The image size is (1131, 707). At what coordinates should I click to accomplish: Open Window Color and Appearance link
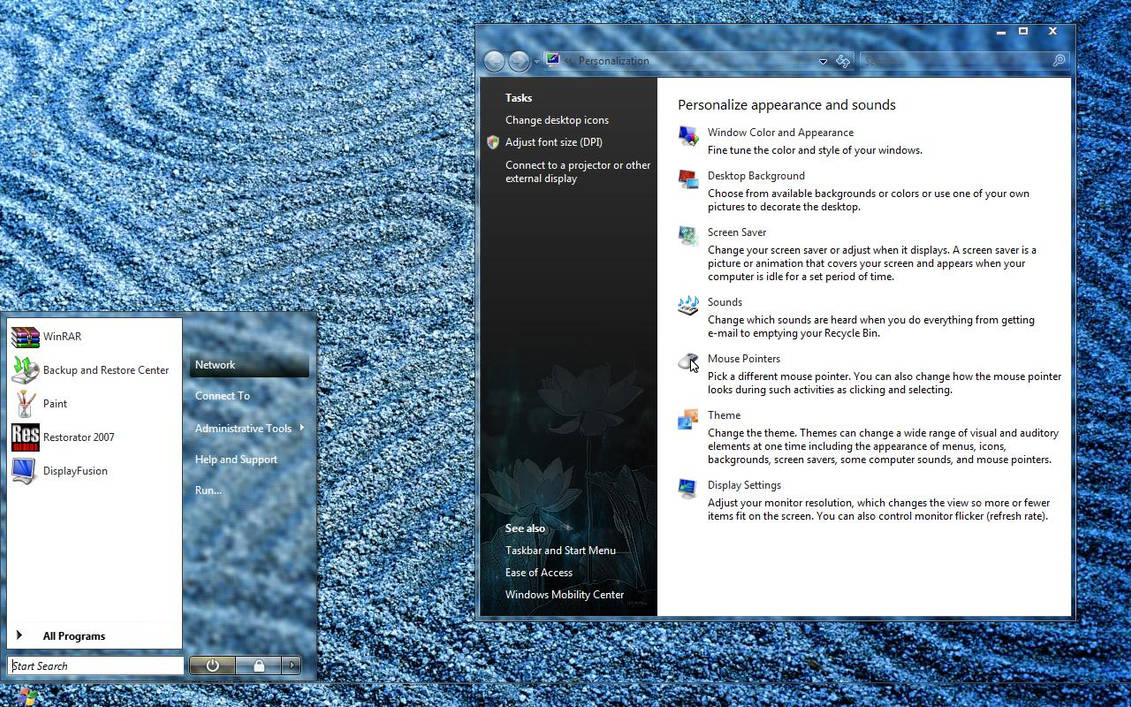coord(780,133)
